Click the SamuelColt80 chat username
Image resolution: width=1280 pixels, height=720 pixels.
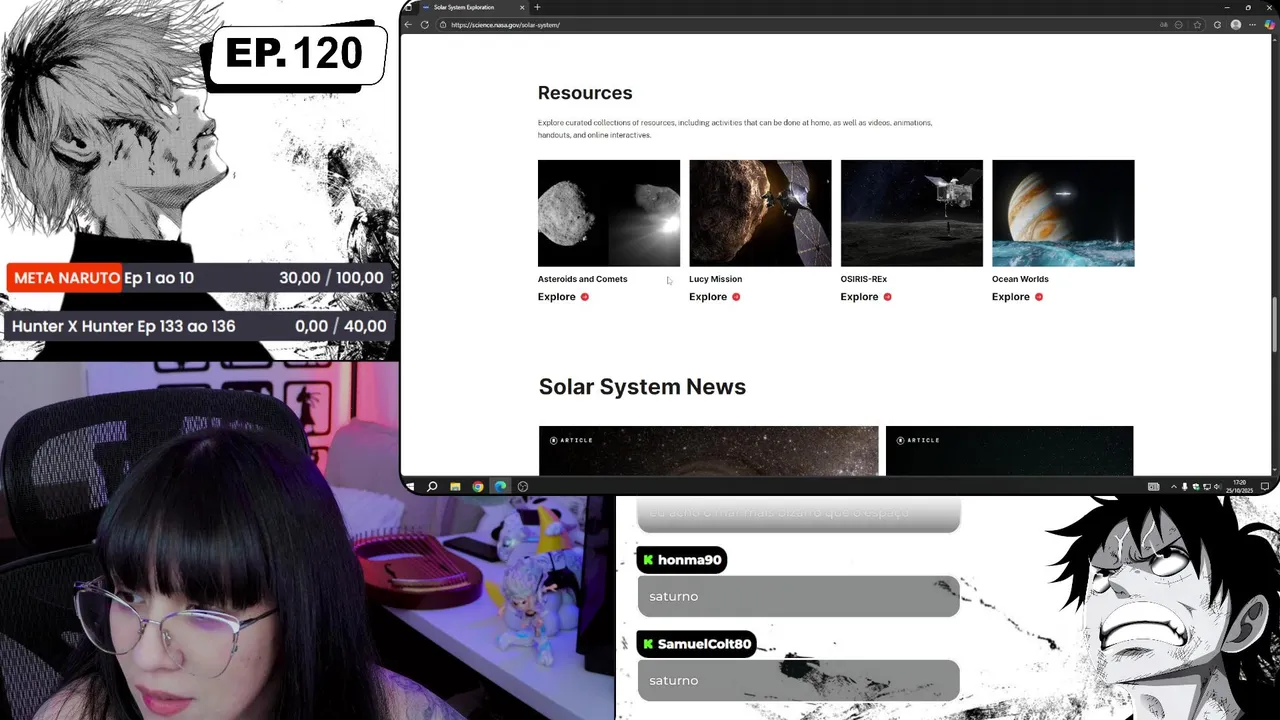[704, 644]
